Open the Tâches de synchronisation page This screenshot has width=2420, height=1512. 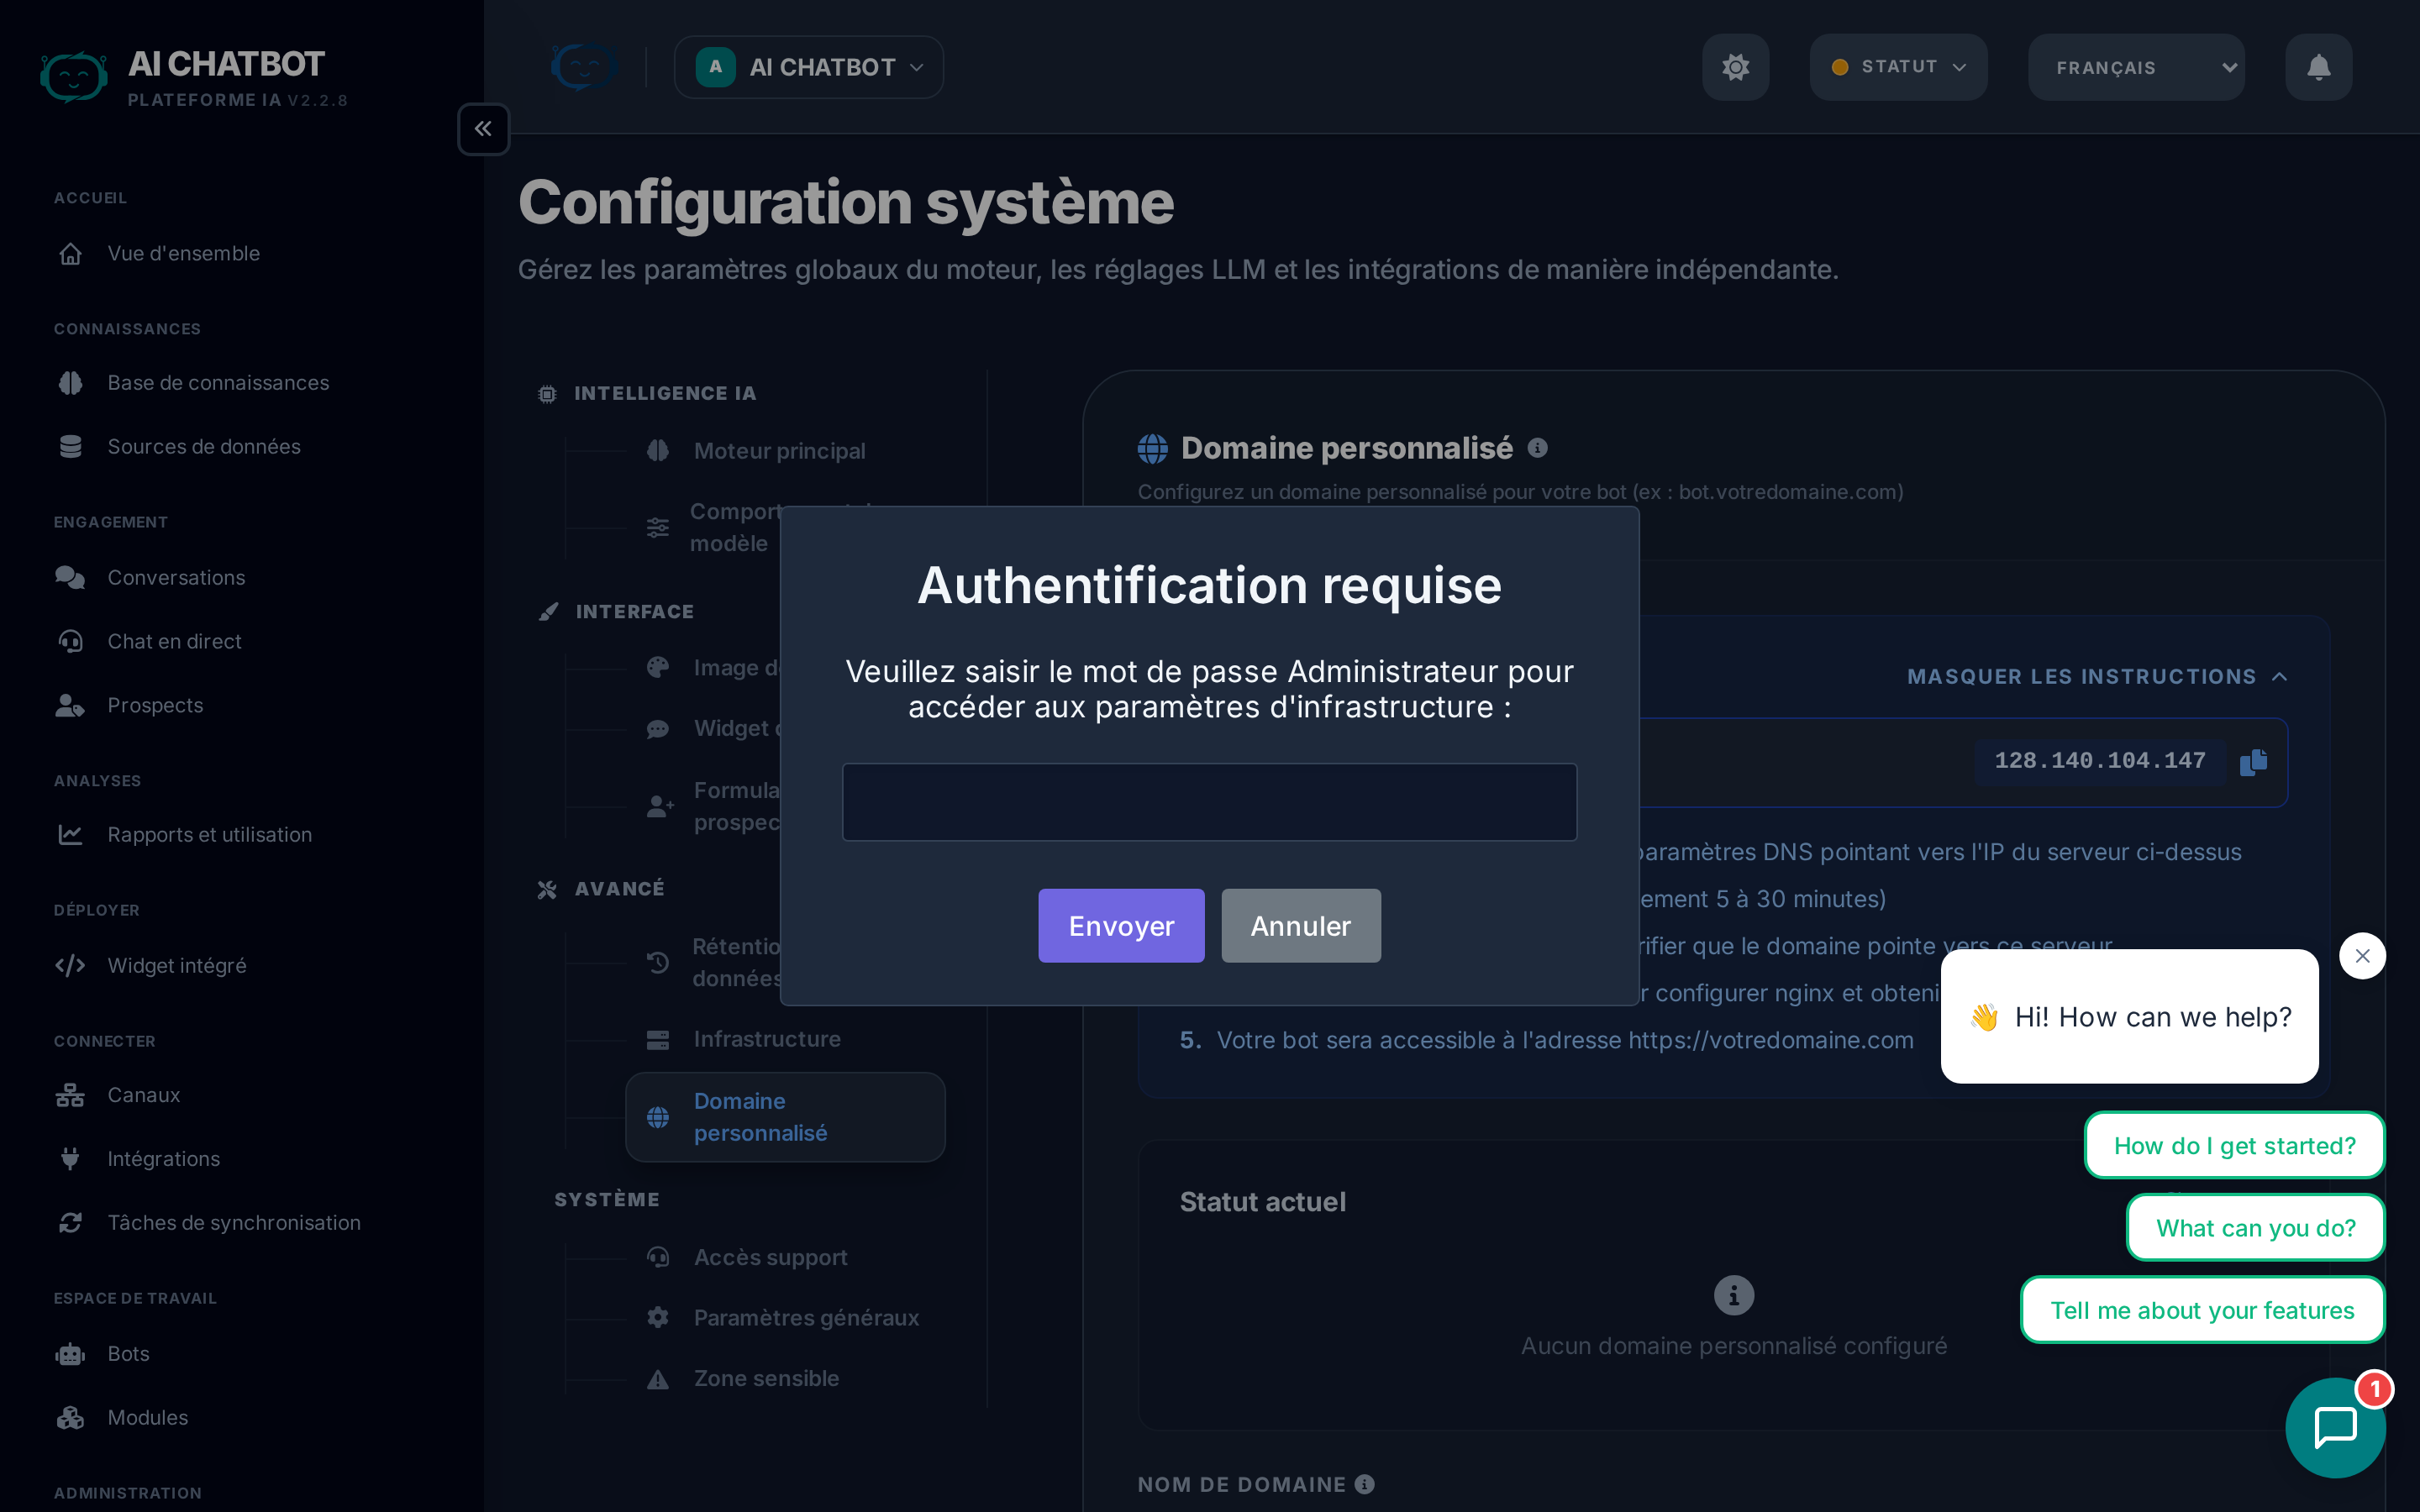point(234,1222)
